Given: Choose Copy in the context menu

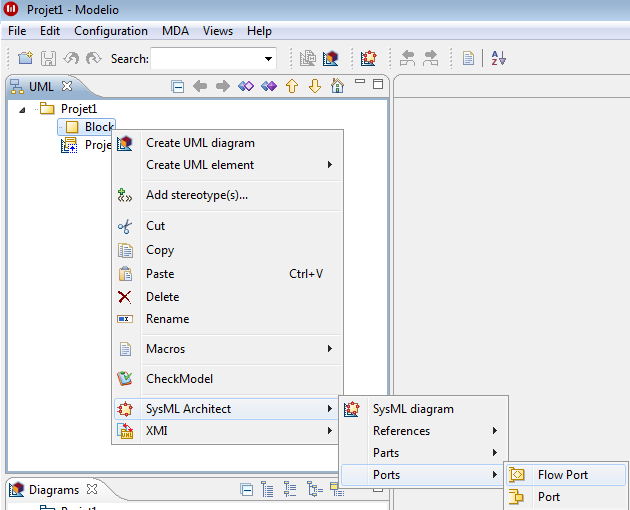Looking at the screenshot, I should tap(226, 250).
